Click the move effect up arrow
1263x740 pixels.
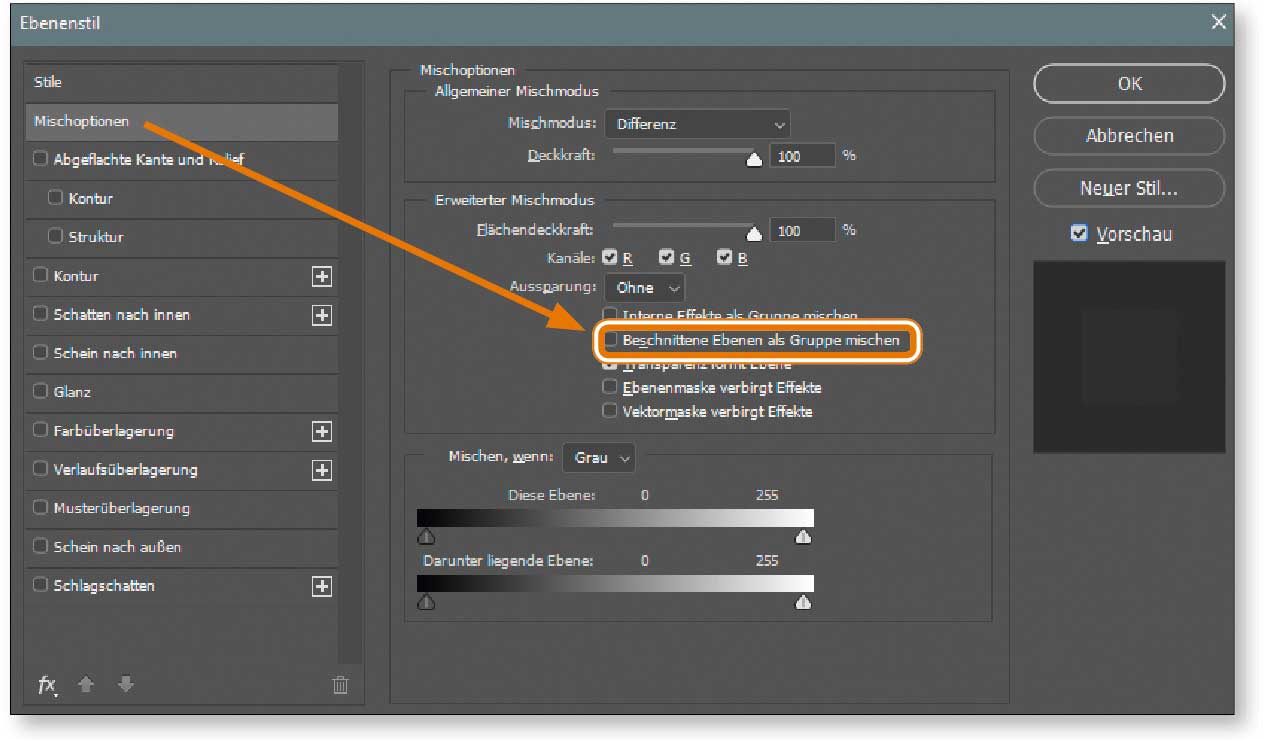pyautogui.click(x=86, y=685)
